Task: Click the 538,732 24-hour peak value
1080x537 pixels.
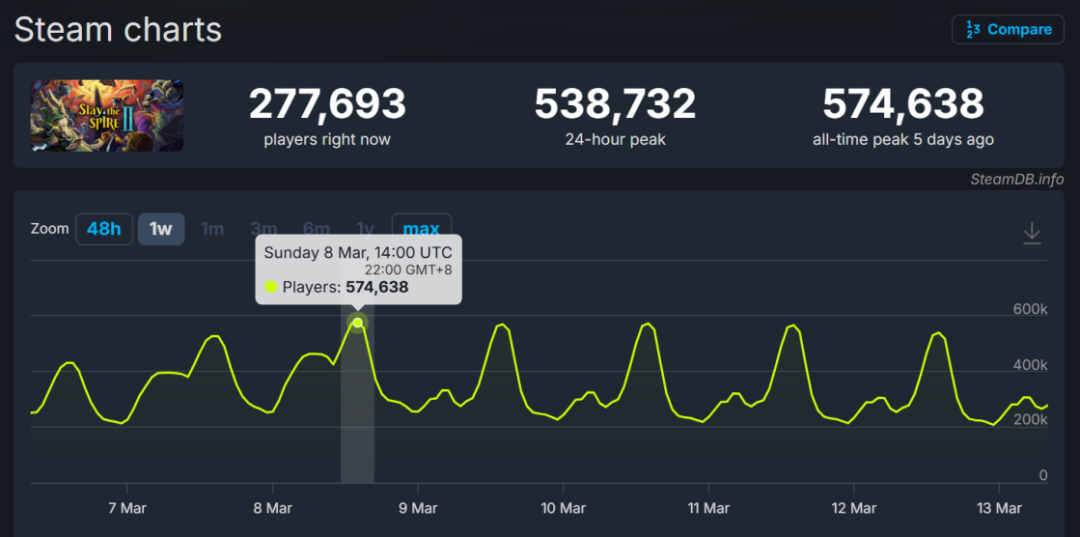Action: coord(615,104)
